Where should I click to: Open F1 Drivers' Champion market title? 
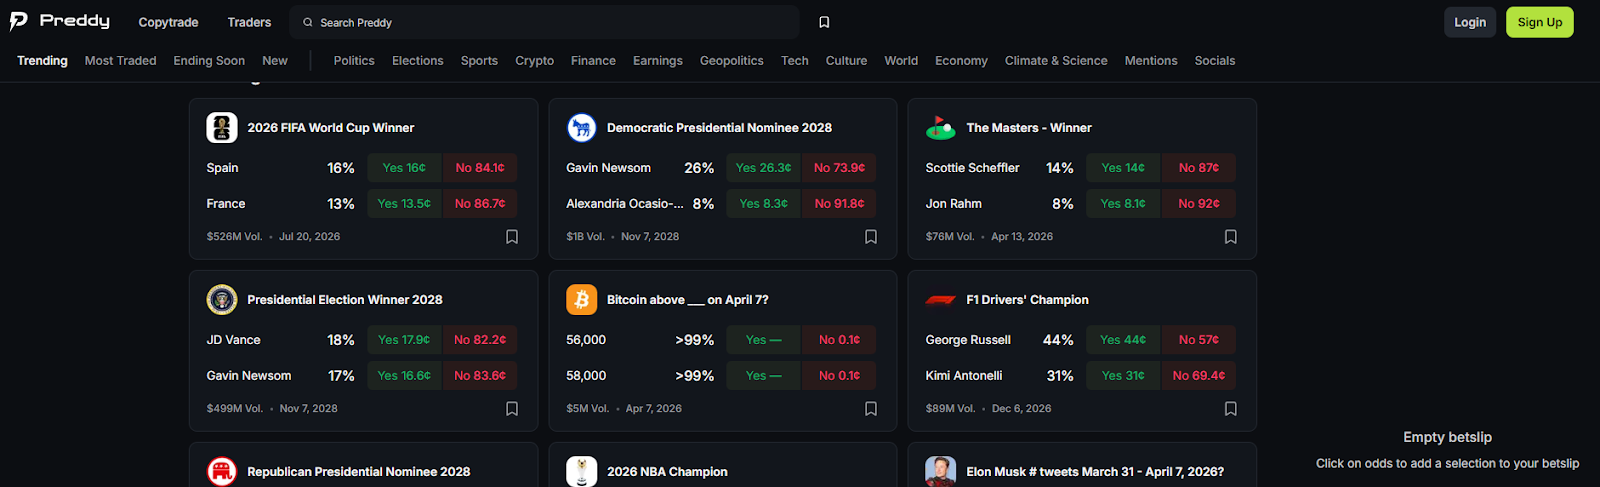pos(1027,300)
